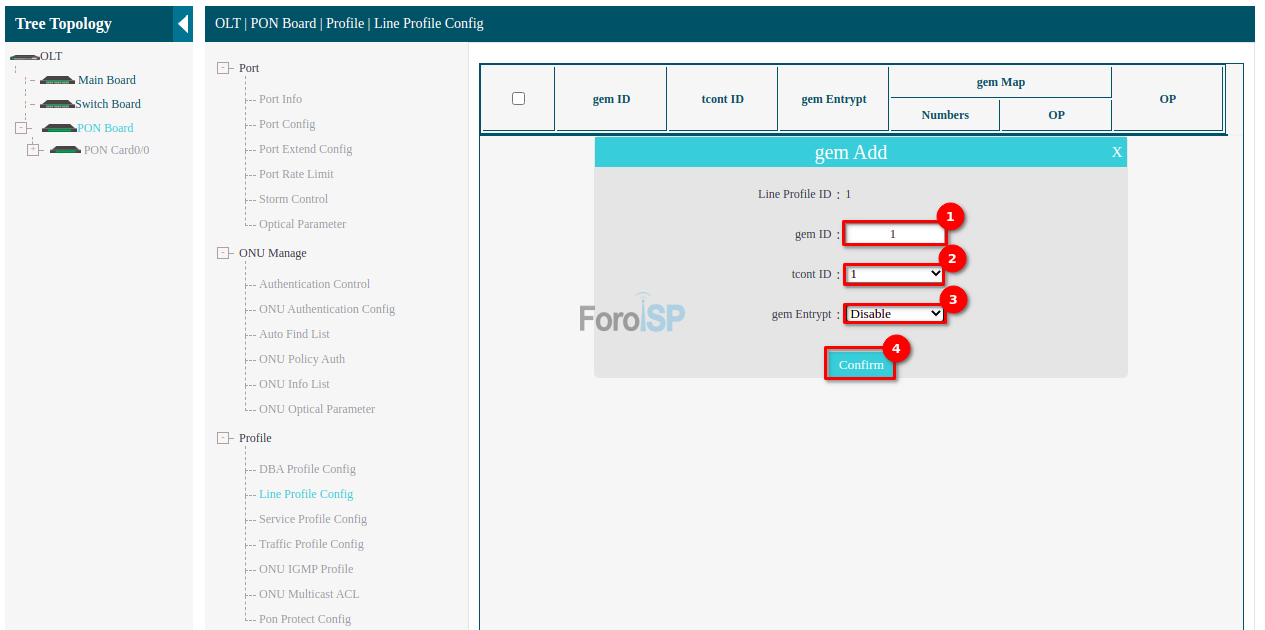Viewport: 1265px width, 630px height.
Task: Toggle the select-all checkbox in table header
Action: pos(518,98)
